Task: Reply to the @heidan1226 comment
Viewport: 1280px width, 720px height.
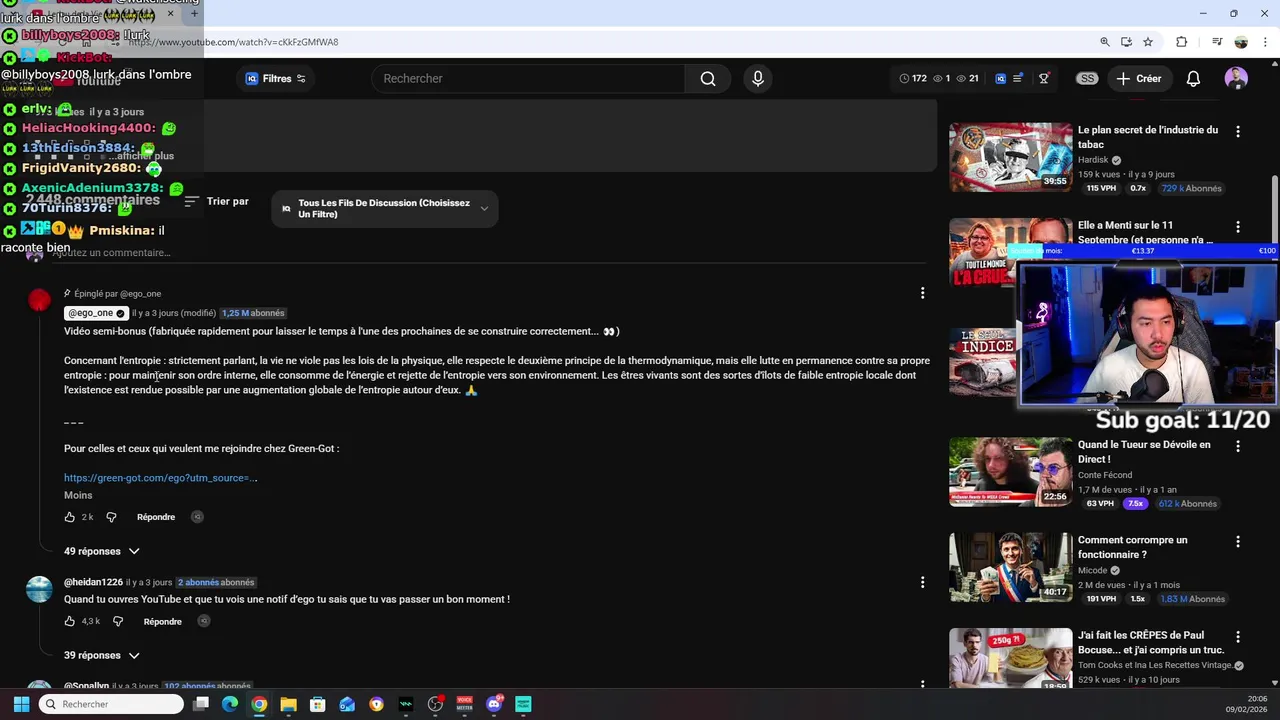Action: tap(163, 621)
